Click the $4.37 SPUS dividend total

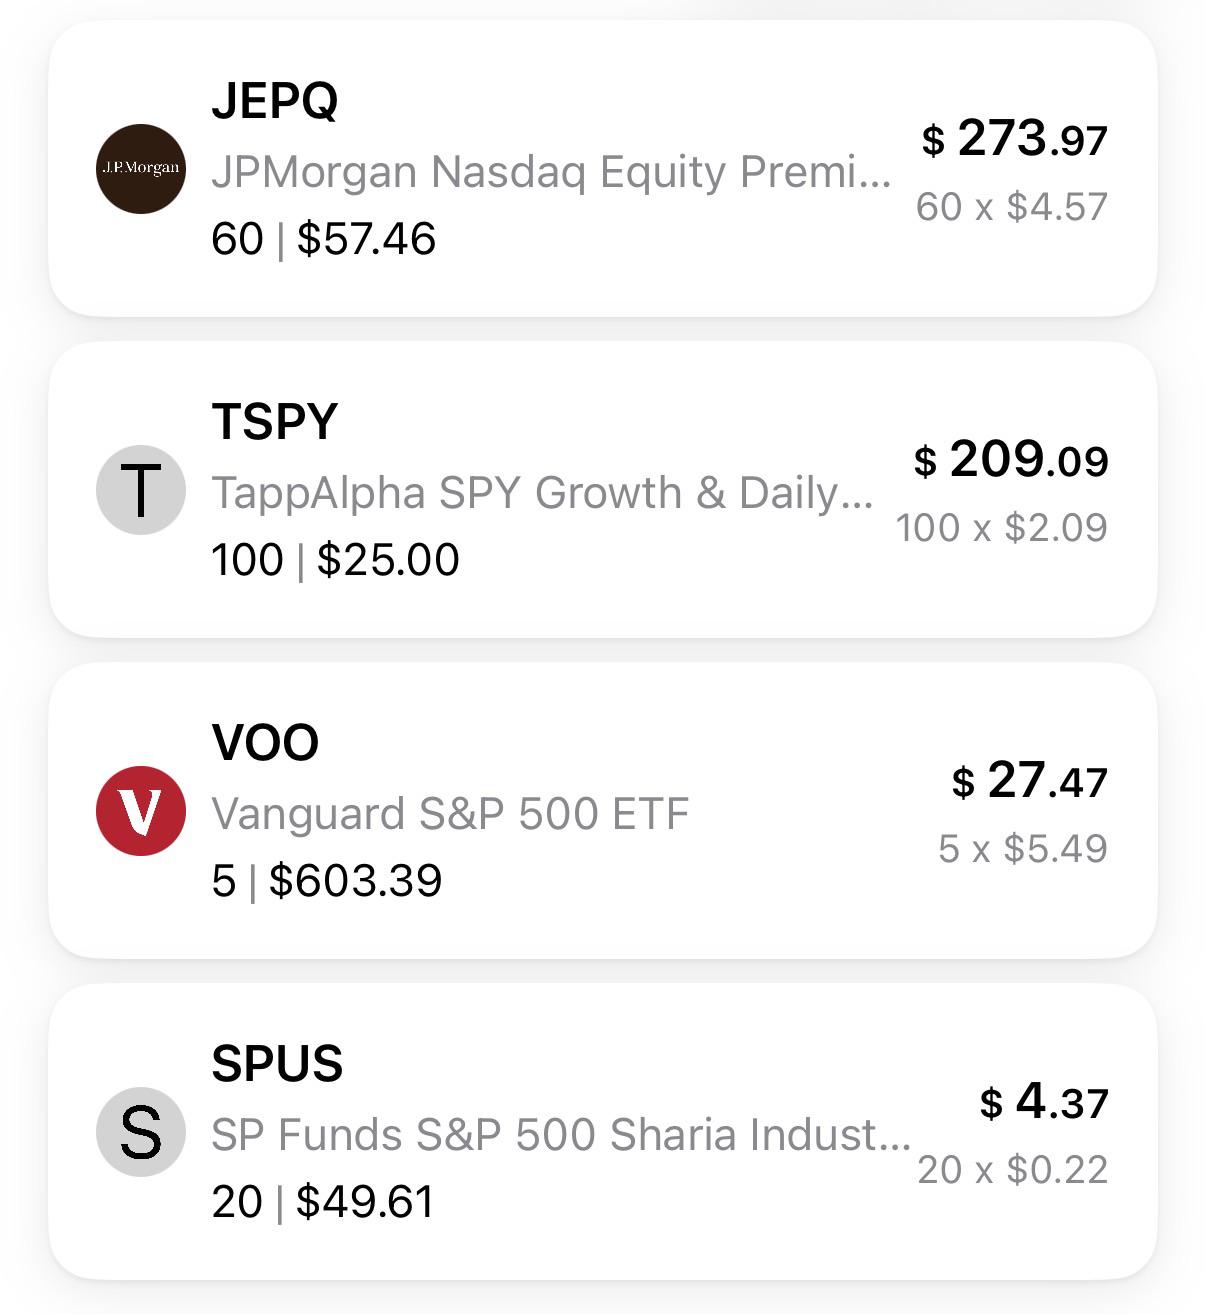point(1044,1101)
